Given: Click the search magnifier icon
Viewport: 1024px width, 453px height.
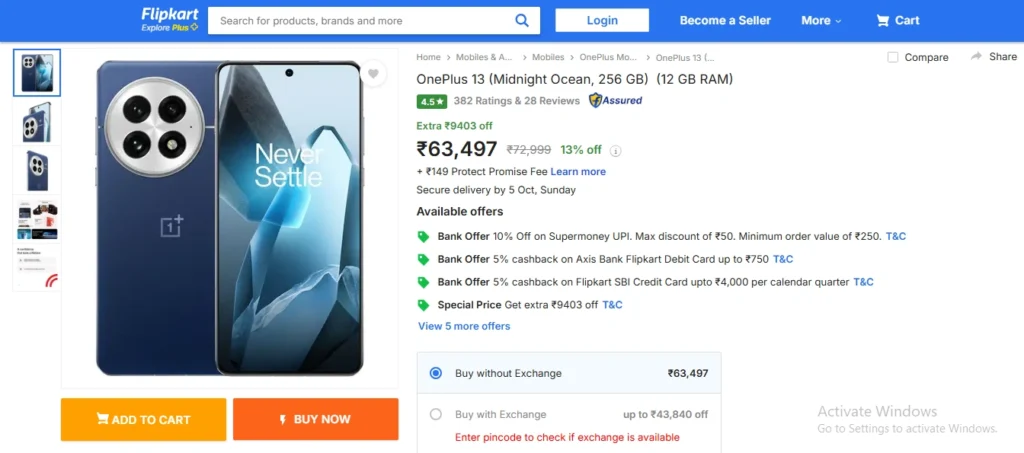Looking at the screenshot, I should coord(521,20).
